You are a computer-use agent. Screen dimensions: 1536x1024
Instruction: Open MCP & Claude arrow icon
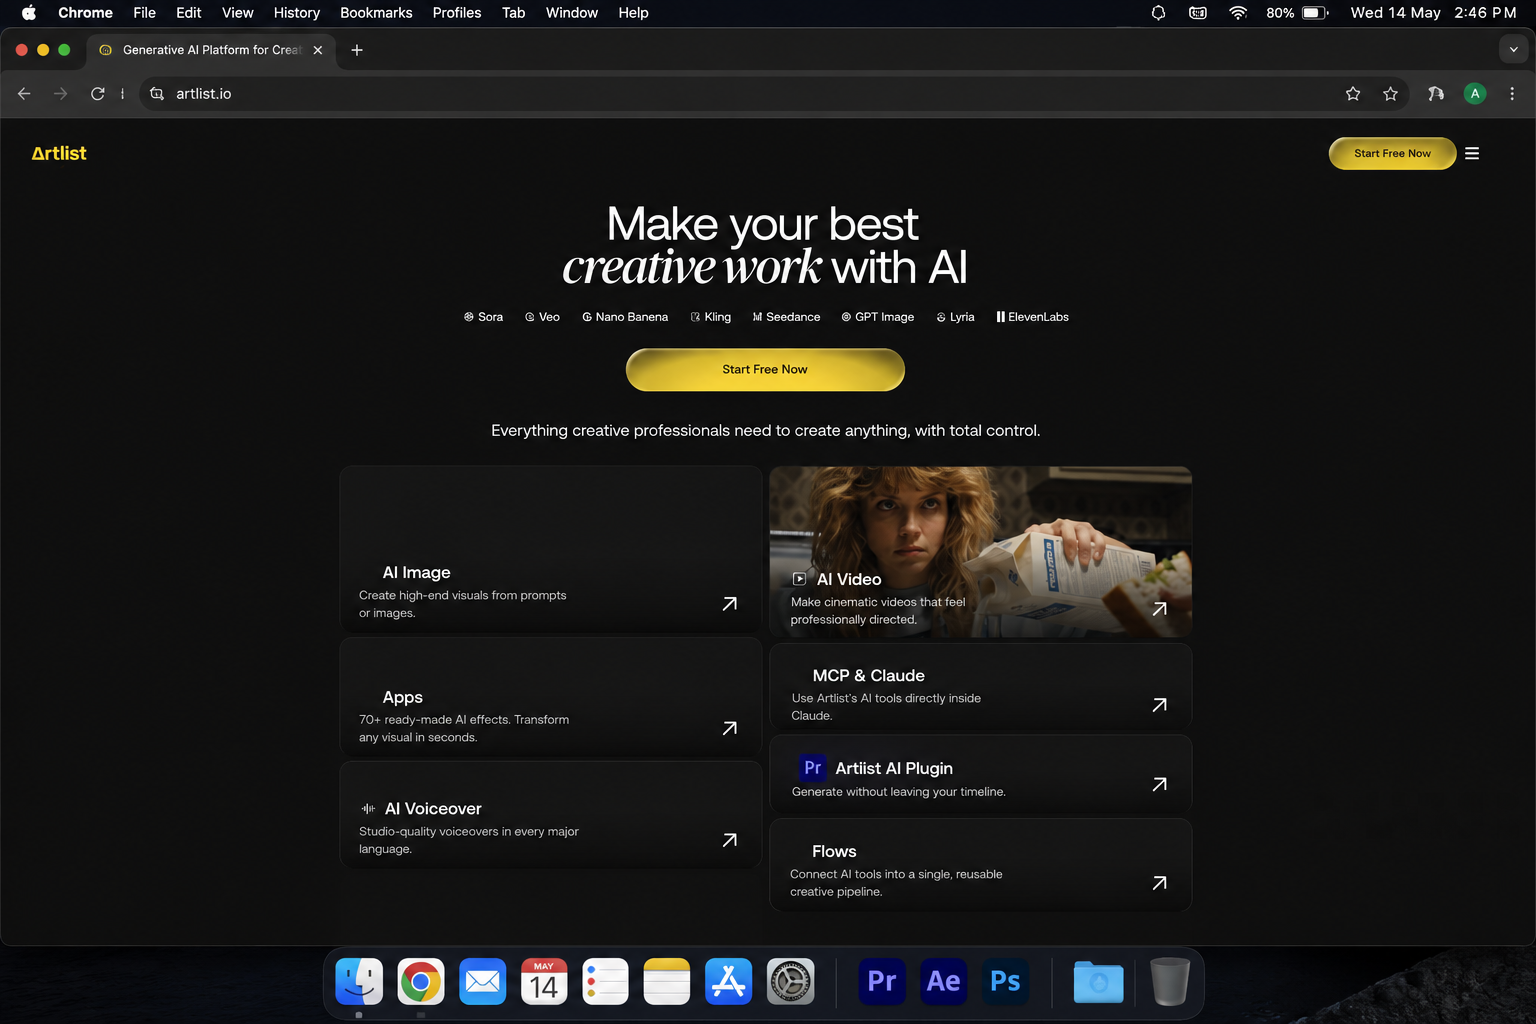(x=1160, y=705)
